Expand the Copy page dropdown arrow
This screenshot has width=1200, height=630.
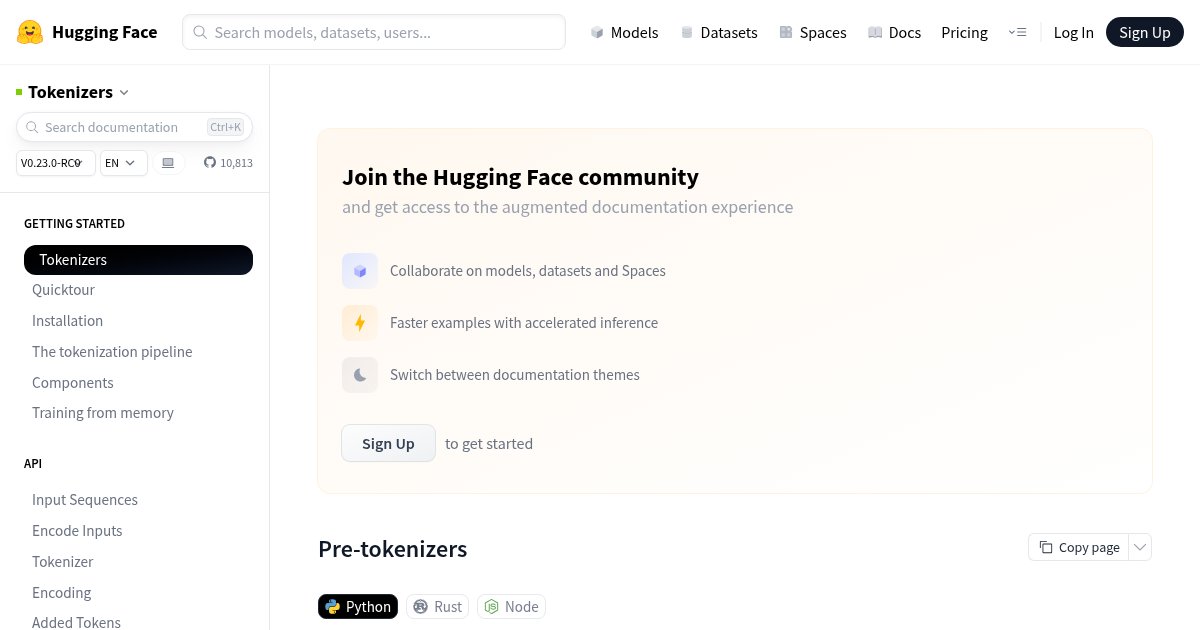(1141, 547)
